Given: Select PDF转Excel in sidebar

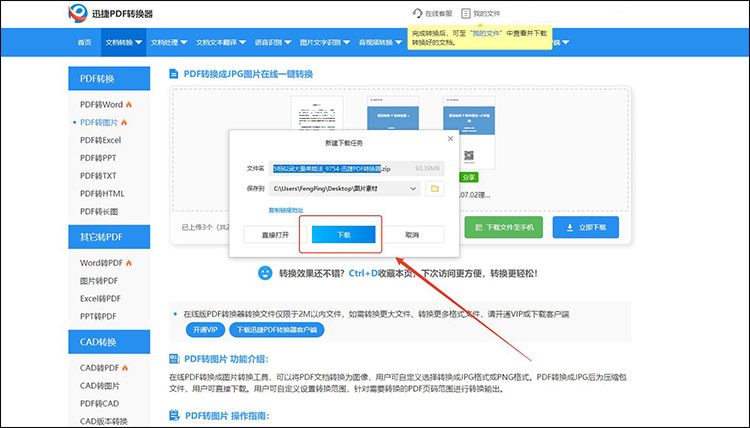Looking at the screenshot, I should 100,140.
